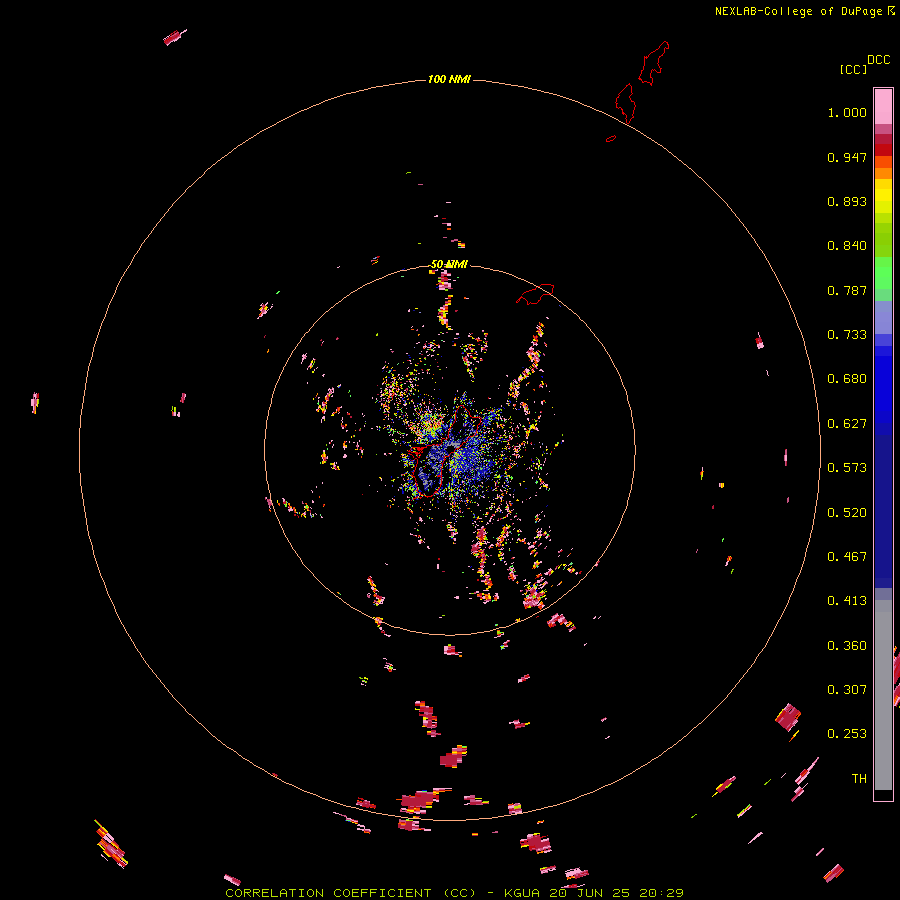This screenshot has width=900, height=900.
Task: Click the Correlation Coefficient KGUA caption
Action: point(455,893)
